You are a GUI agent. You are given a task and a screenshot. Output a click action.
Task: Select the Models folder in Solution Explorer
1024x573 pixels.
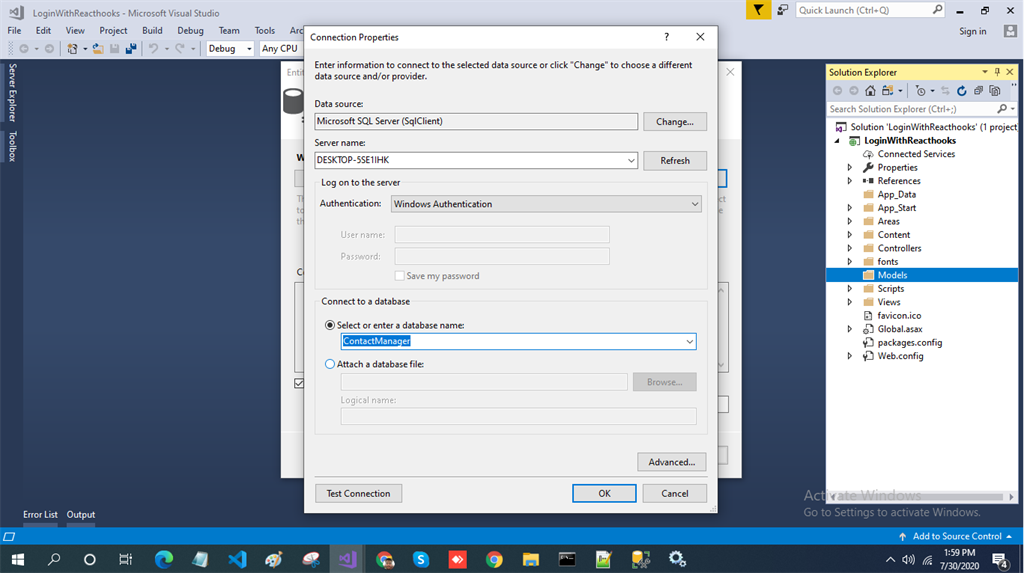pos(922,275)
